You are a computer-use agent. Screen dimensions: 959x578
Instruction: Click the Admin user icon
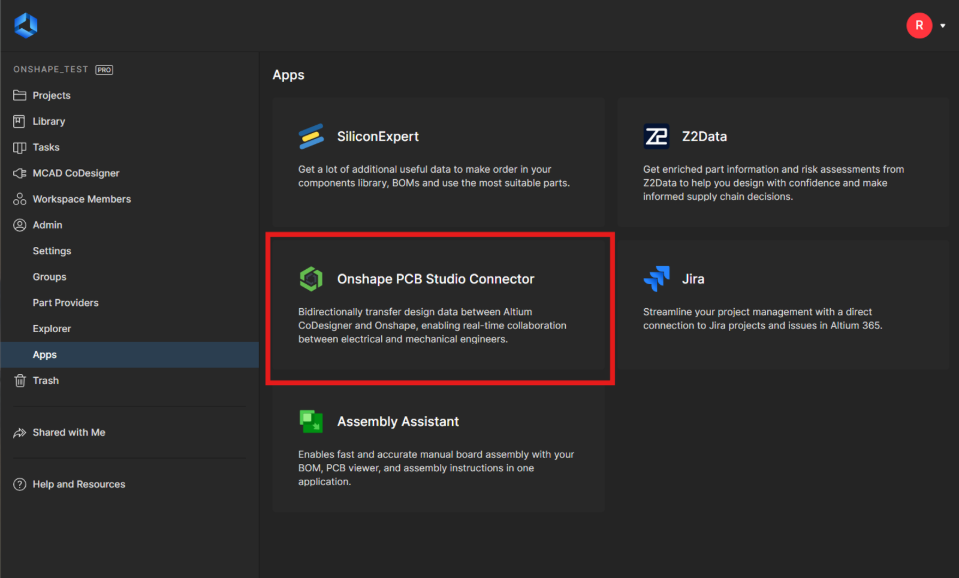(x=20, y=225)
